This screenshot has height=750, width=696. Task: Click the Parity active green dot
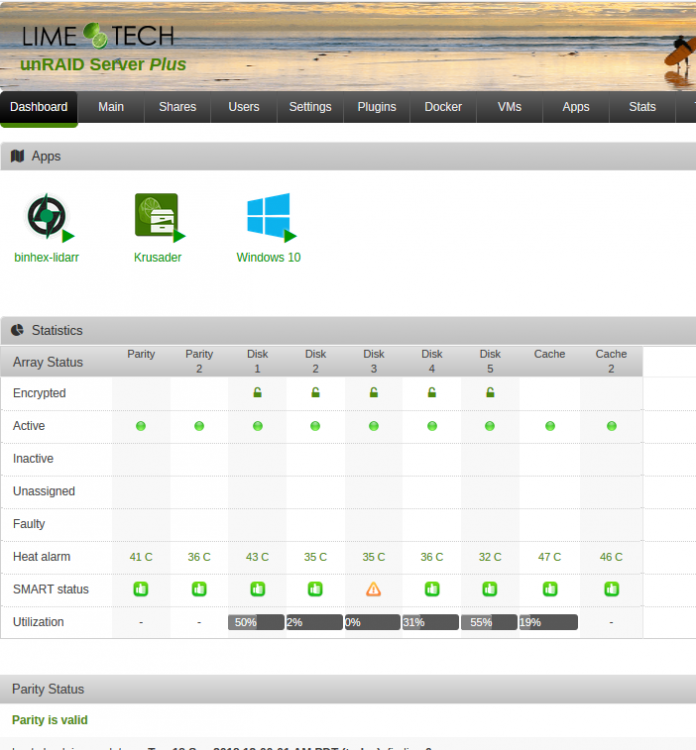pyautogui.click(x=141, y=426)
